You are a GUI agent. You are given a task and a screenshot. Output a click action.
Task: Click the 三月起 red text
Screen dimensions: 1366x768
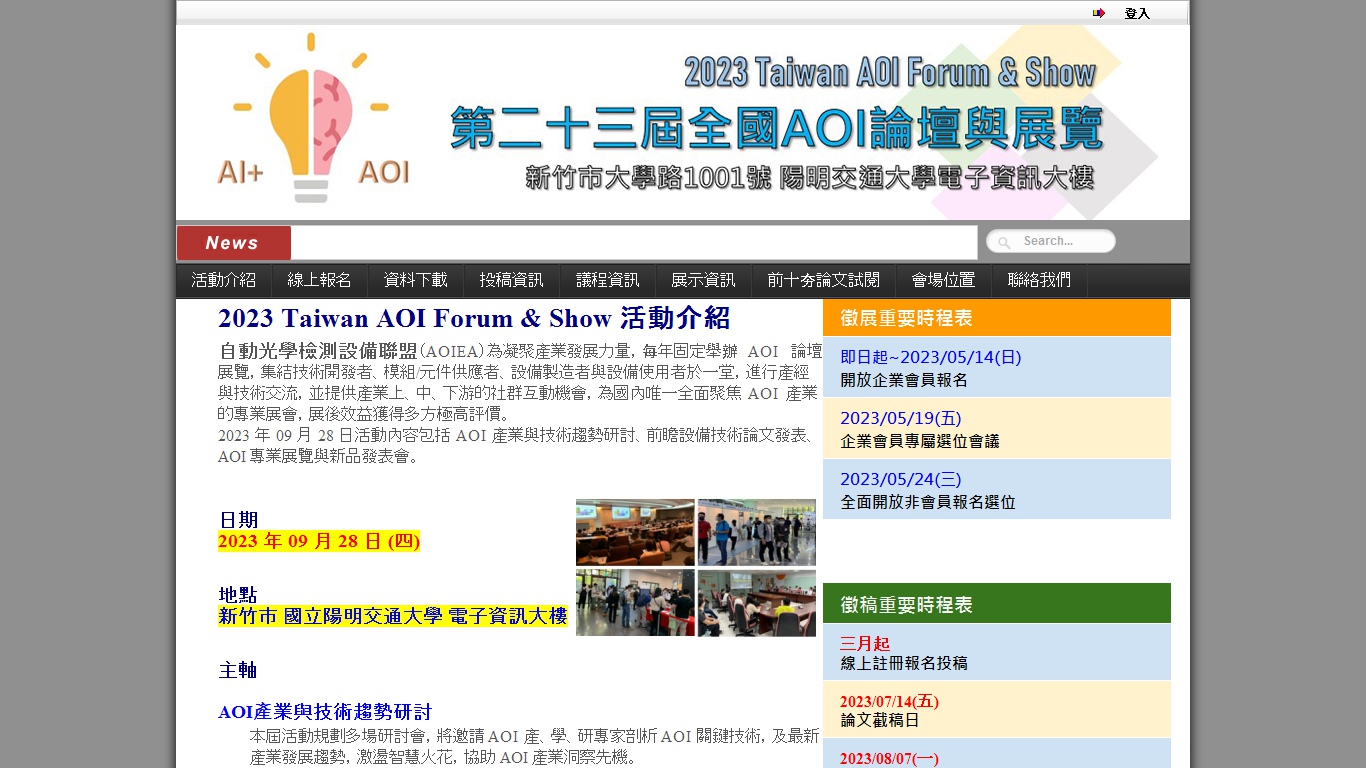tap(865, 643)
